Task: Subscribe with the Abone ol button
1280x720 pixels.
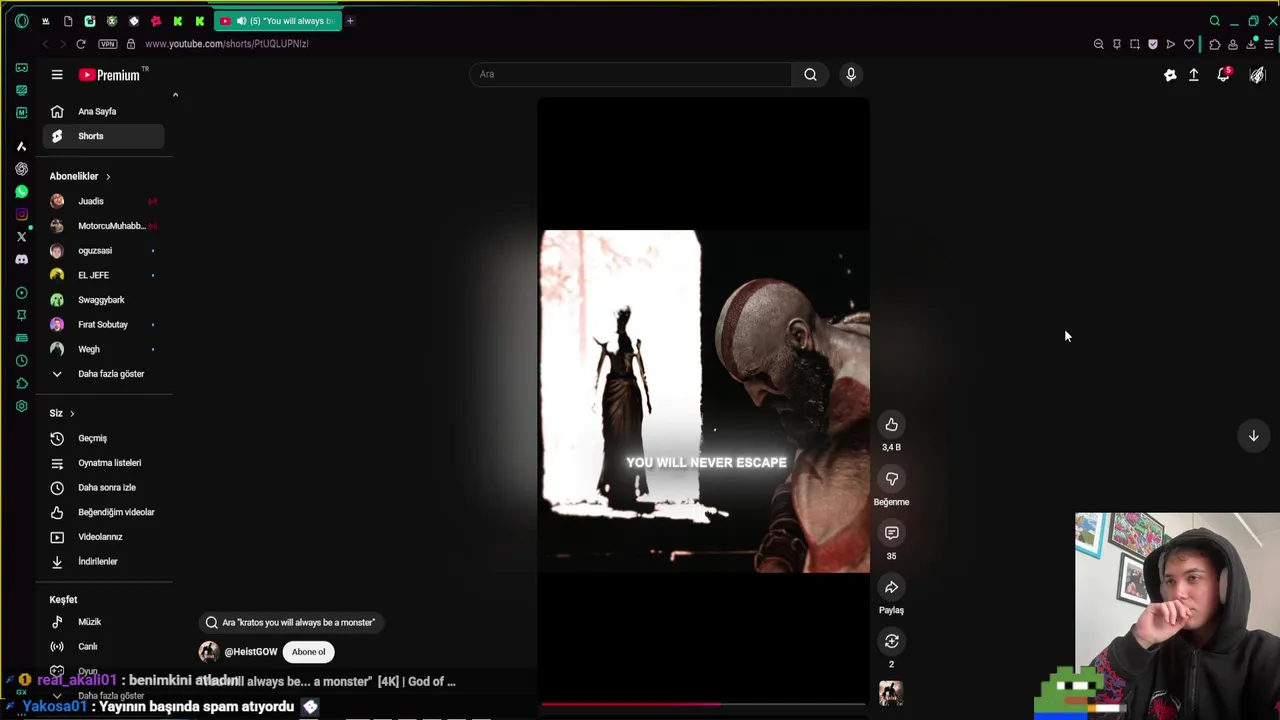Action: (x=308, y=652)
